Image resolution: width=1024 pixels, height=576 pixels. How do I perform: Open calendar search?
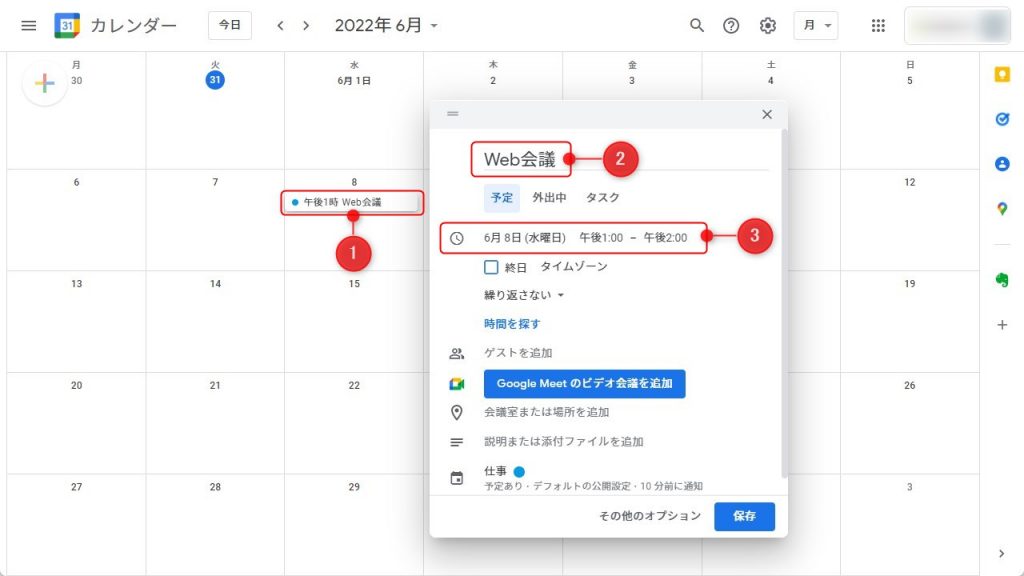[x=697, y=25]
